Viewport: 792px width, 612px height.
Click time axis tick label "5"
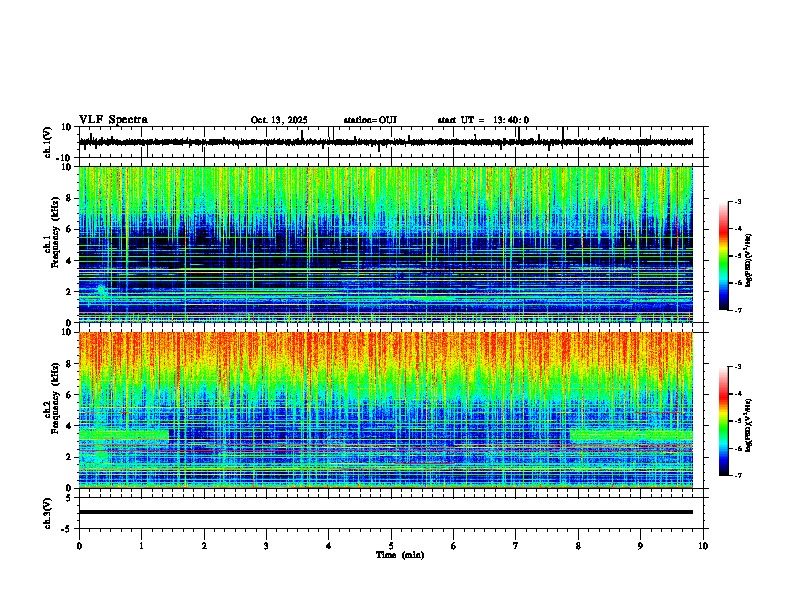coord(391,546)
